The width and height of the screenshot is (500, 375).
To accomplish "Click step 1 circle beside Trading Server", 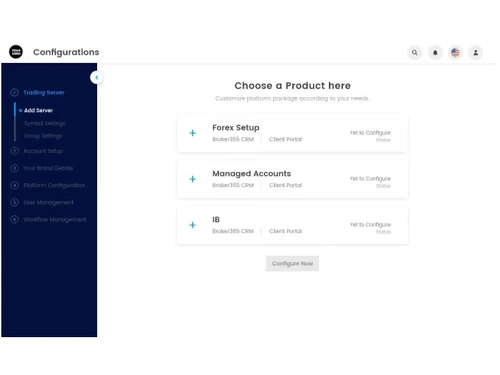I will (14, 93).
